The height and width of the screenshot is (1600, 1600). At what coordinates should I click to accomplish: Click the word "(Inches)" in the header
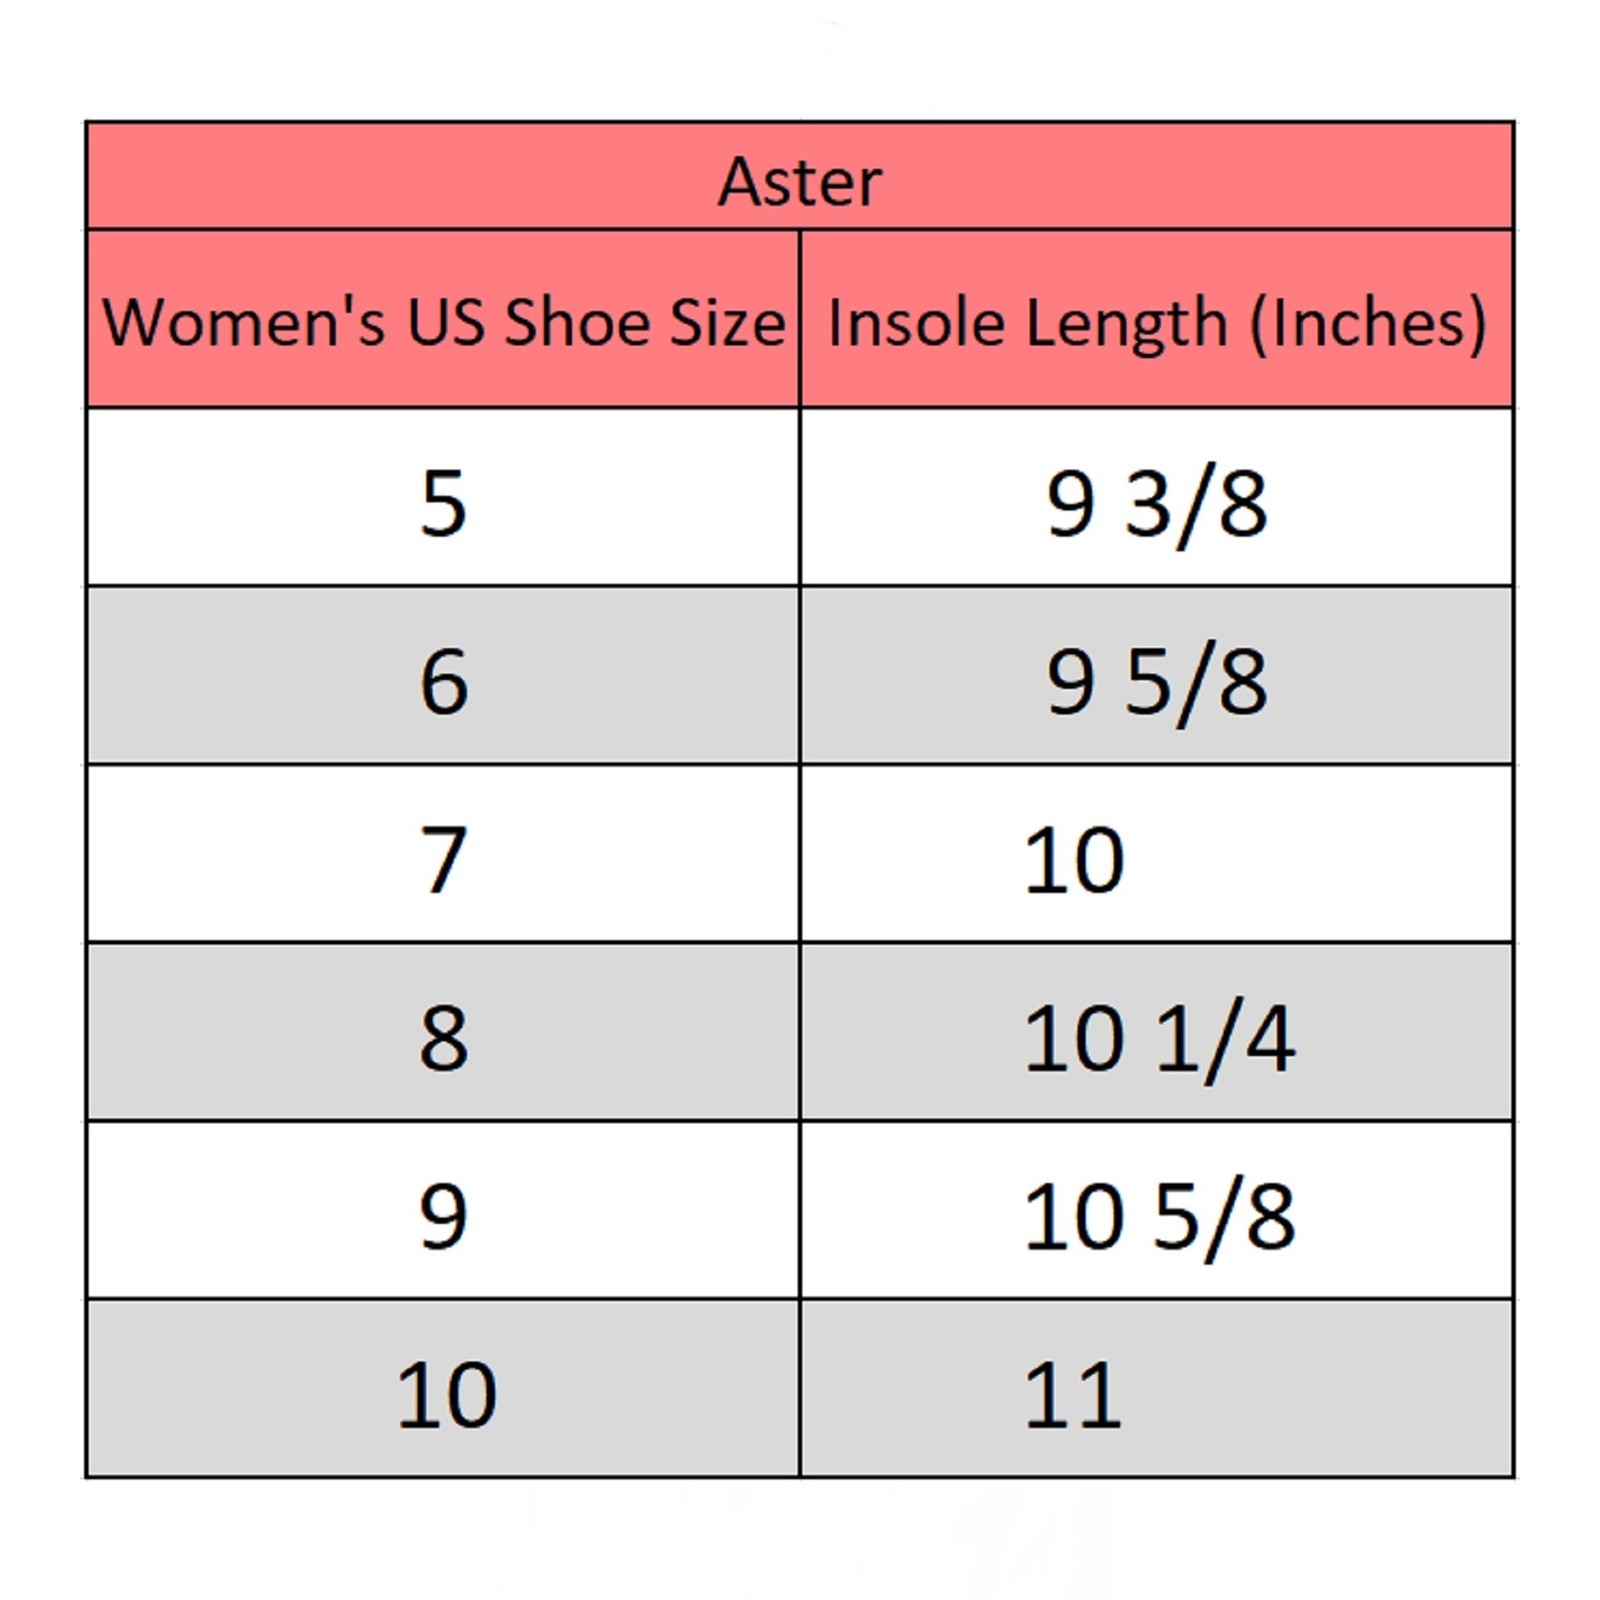point(1368,324)
